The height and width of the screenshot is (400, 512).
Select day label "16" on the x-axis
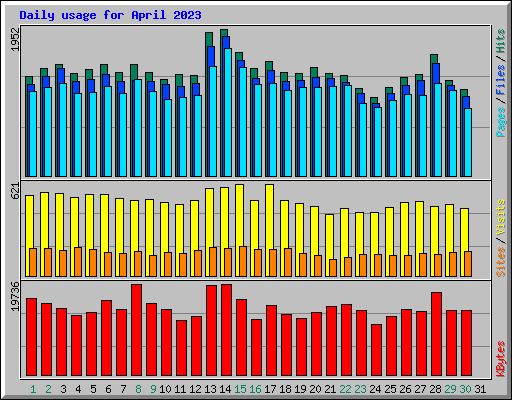[255, 389]
